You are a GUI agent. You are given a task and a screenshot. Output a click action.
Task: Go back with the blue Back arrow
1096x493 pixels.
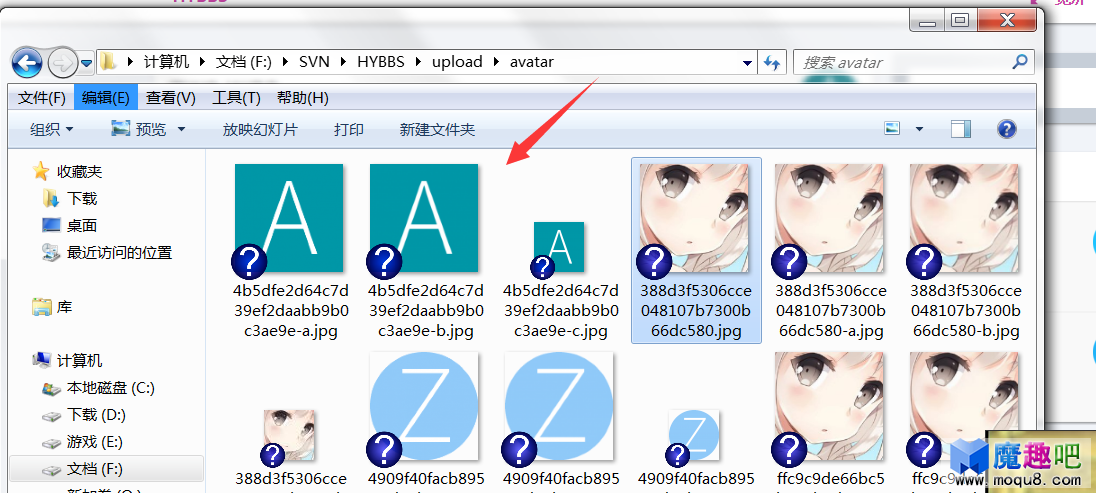click(x=27, y=64)
